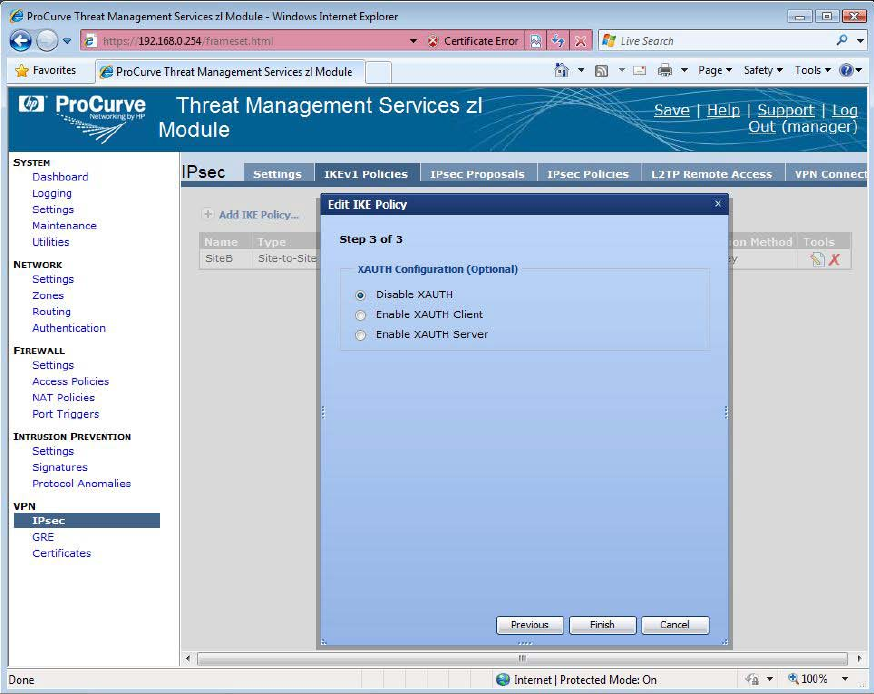The width and height of the screenshot is (874, 694).
Task: Open GRE under VPN
Action: coord(43,537)
